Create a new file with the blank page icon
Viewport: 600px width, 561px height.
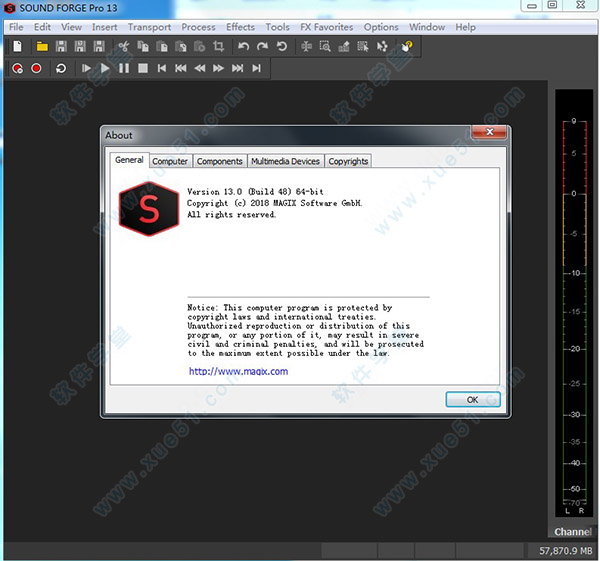tap(18, 47)
